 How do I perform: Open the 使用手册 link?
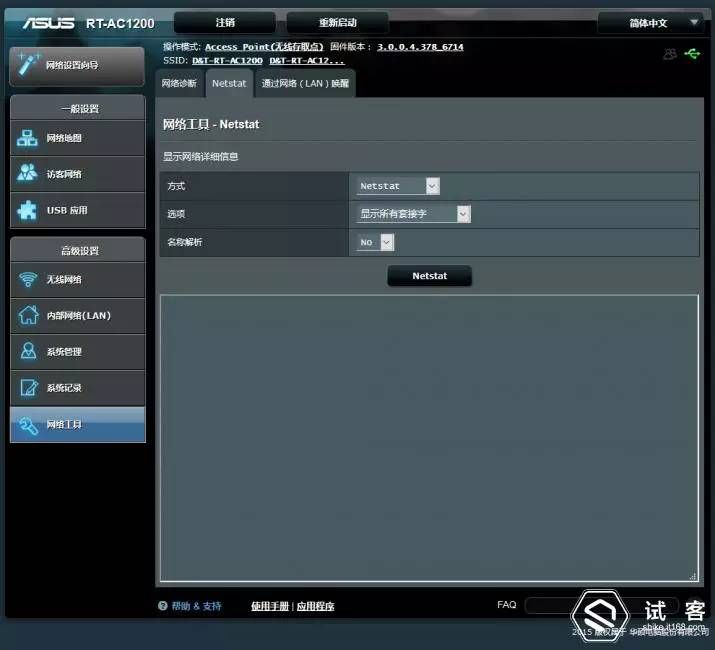coord(270,606)
